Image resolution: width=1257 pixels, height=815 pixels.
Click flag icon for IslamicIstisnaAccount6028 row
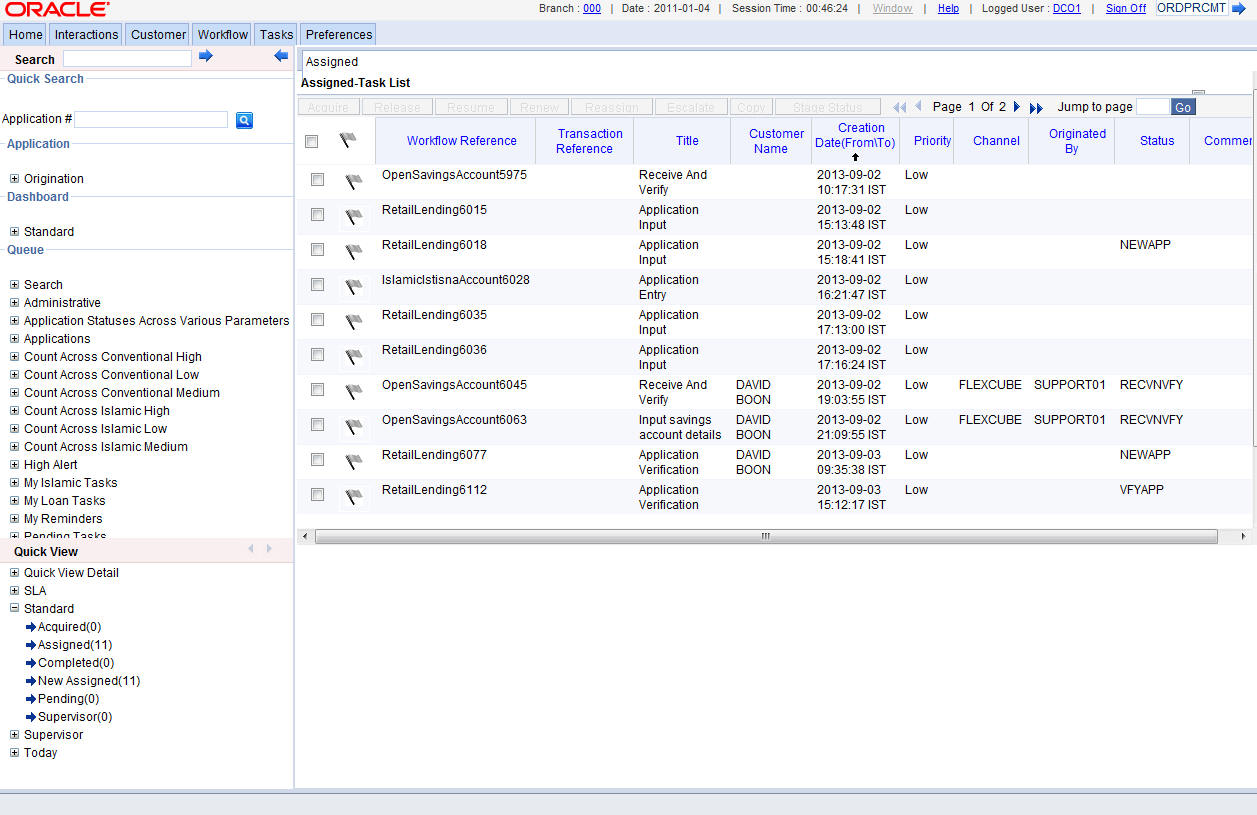click(x=354, y=287)
